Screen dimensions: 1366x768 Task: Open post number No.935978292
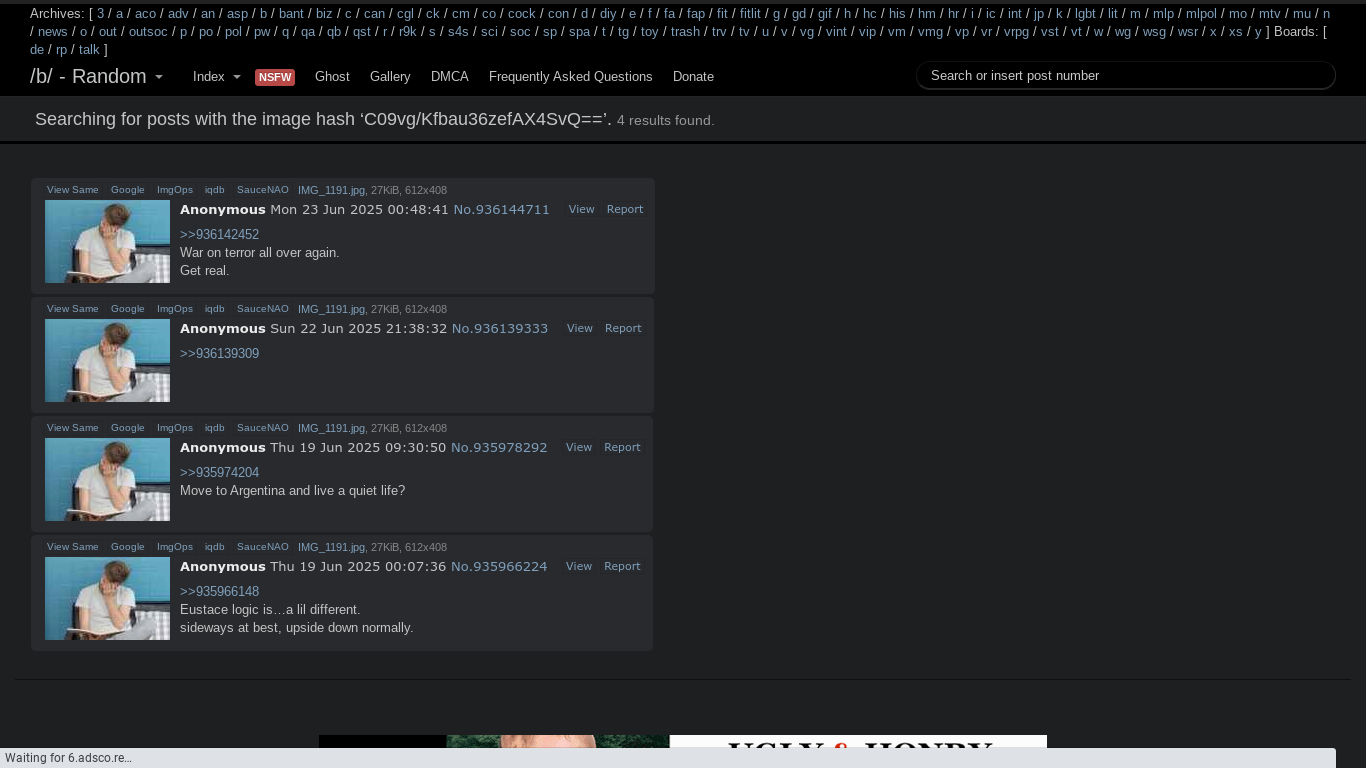[499, 448]
